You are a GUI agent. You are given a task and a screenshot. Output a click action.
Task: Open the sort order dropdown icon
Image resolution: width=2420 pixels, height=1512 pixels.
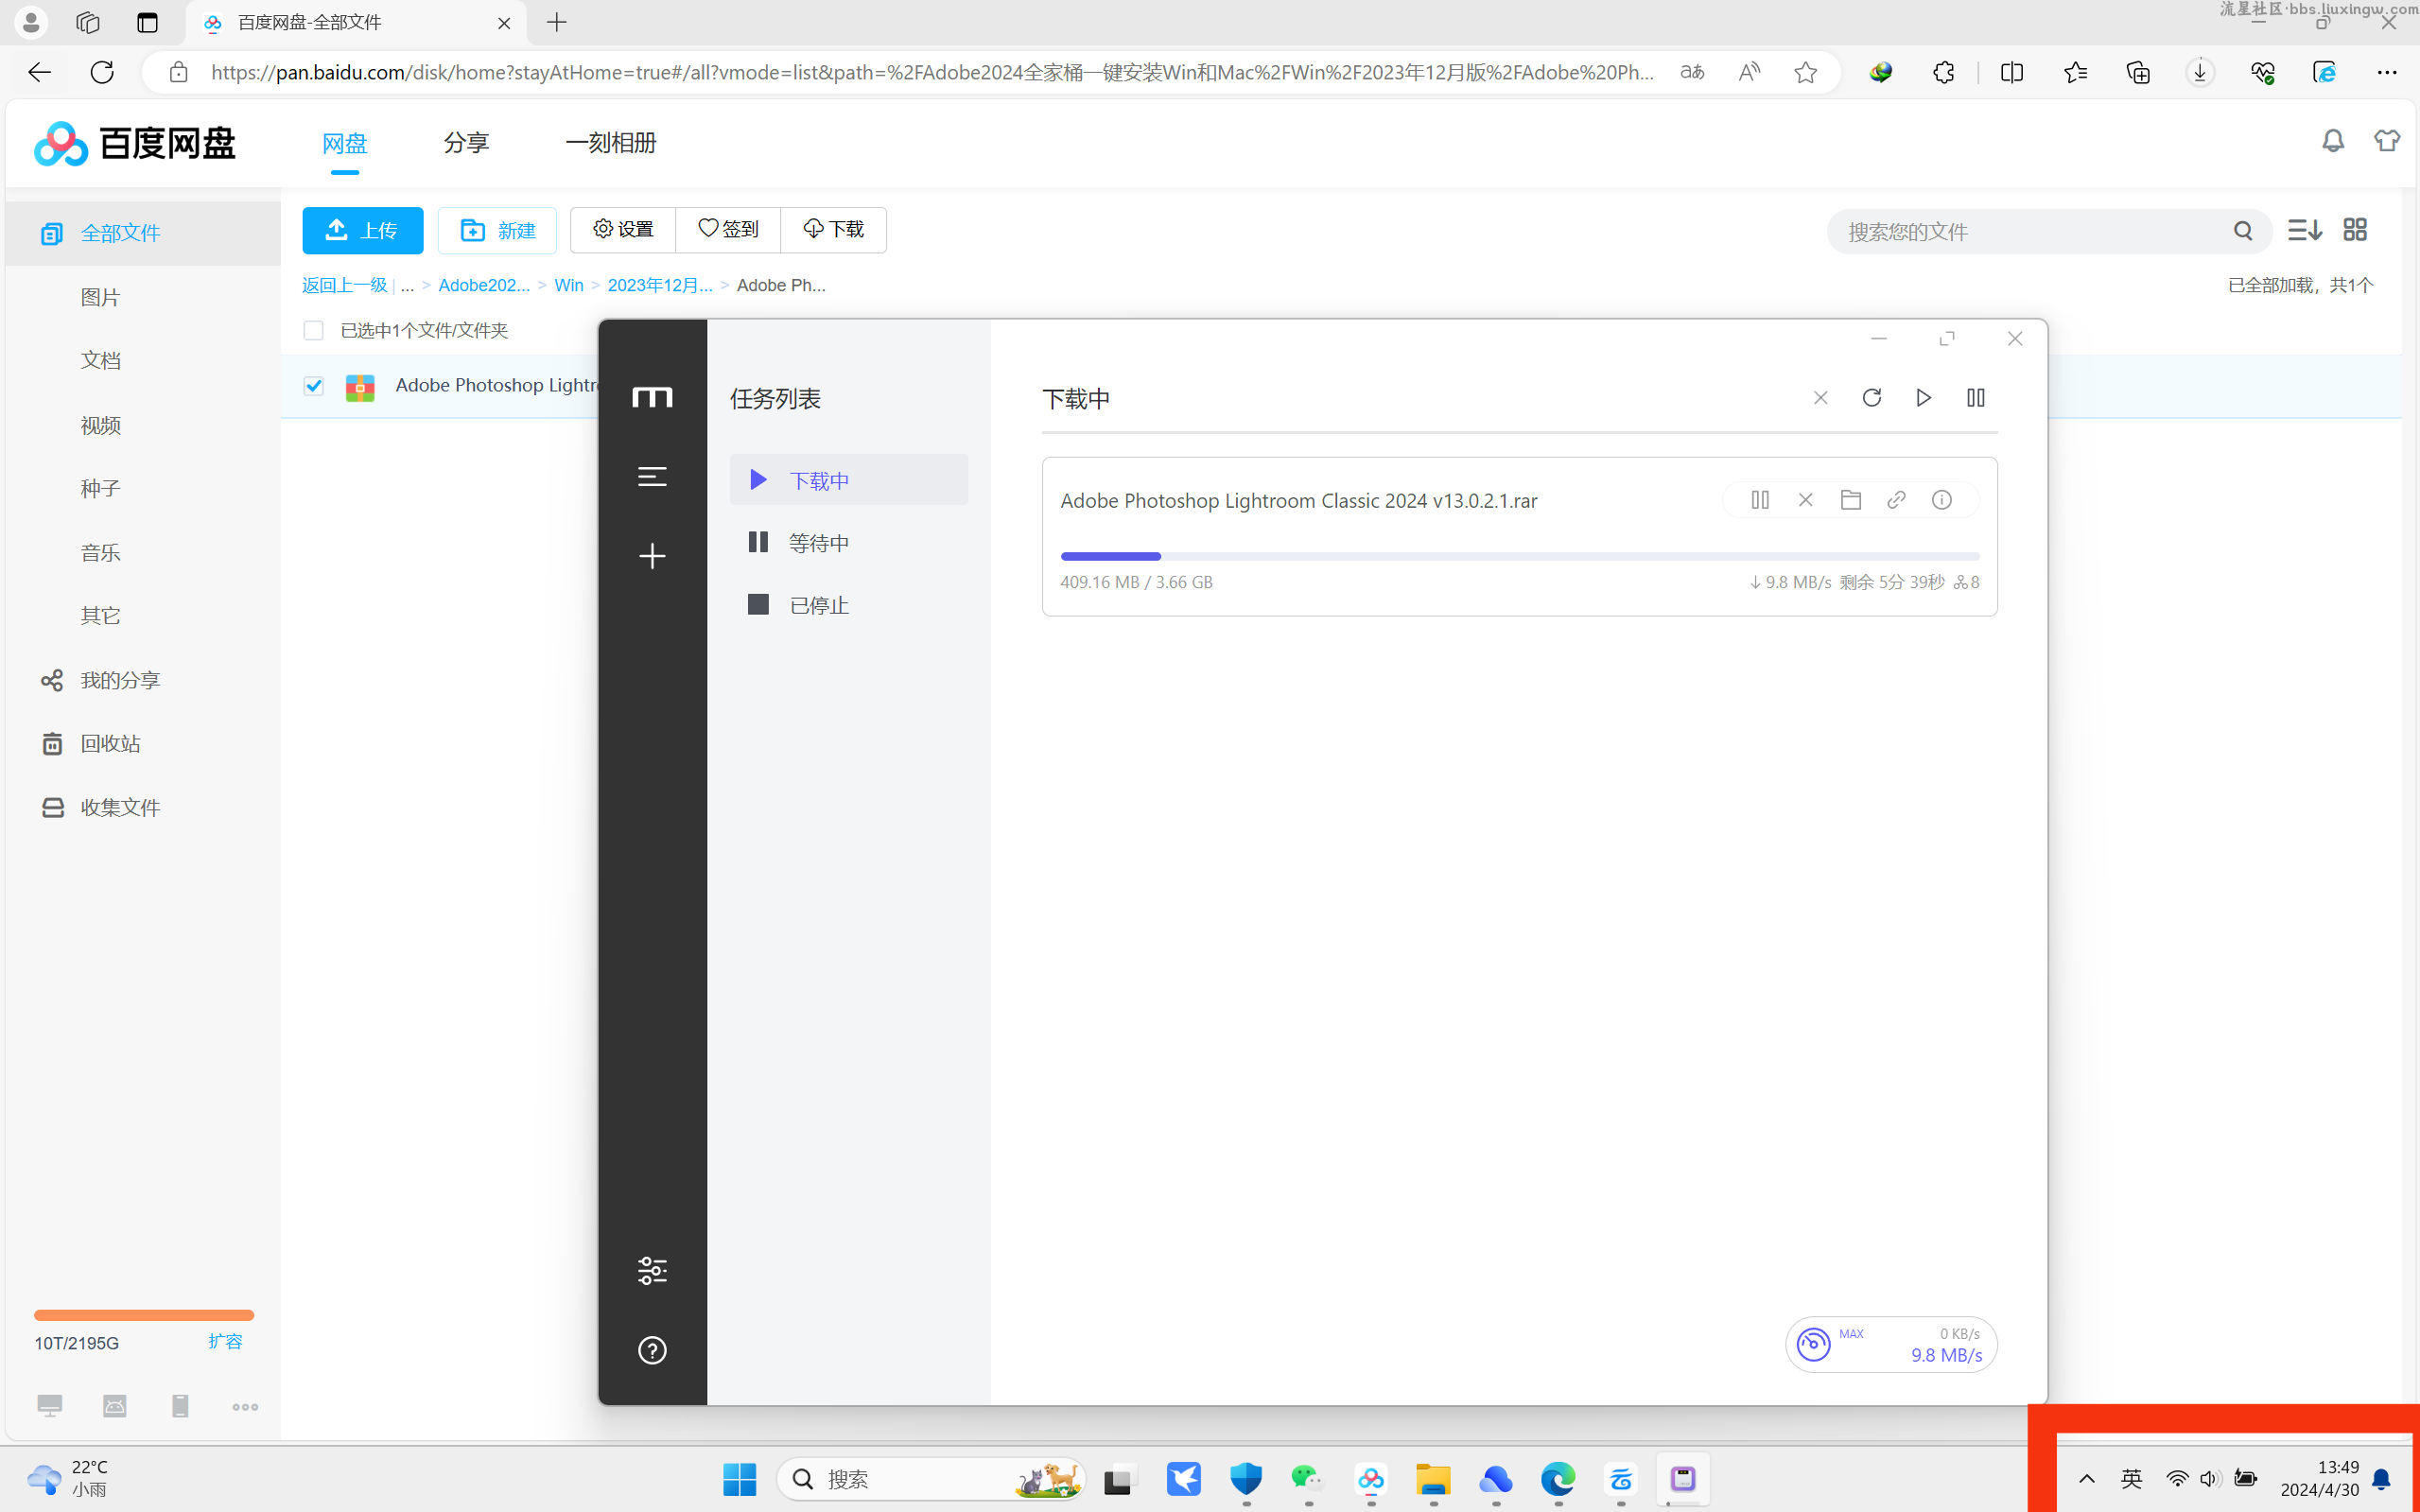(x=2304, y=230)
